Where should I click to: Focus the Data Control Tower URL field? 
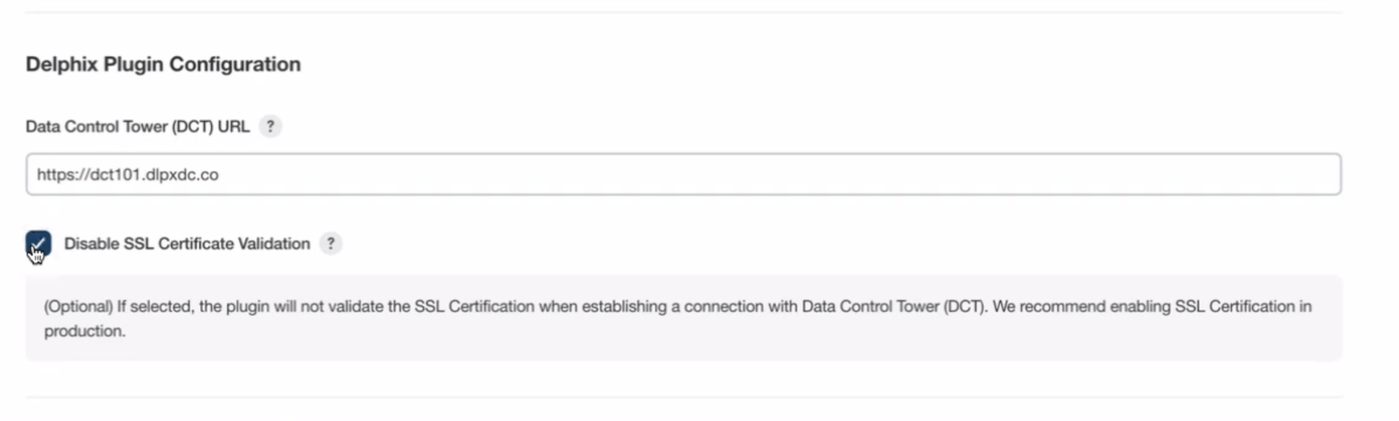683,174
